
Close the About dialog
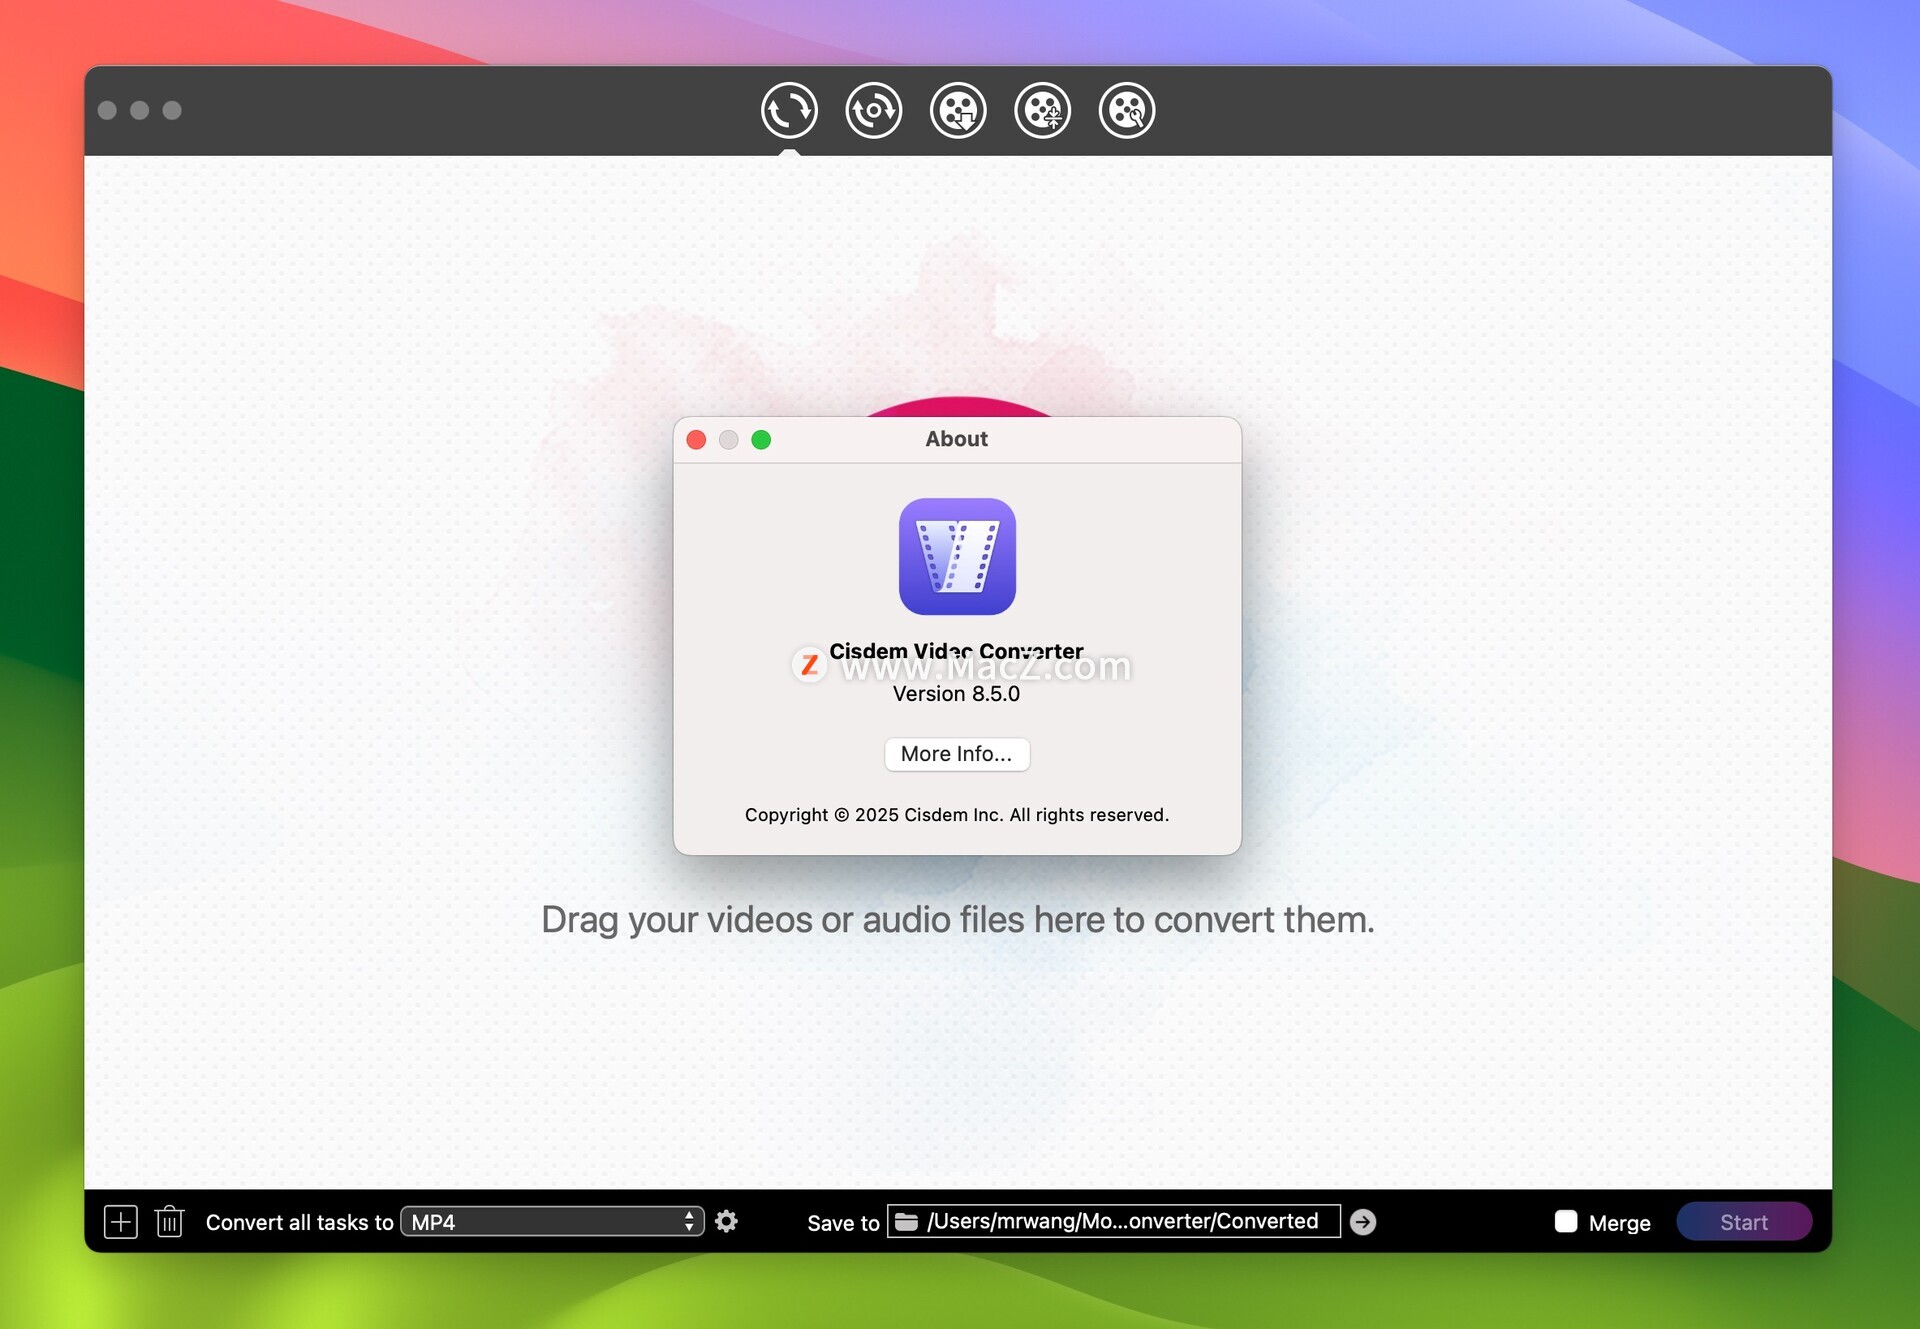tap(697, 440)
